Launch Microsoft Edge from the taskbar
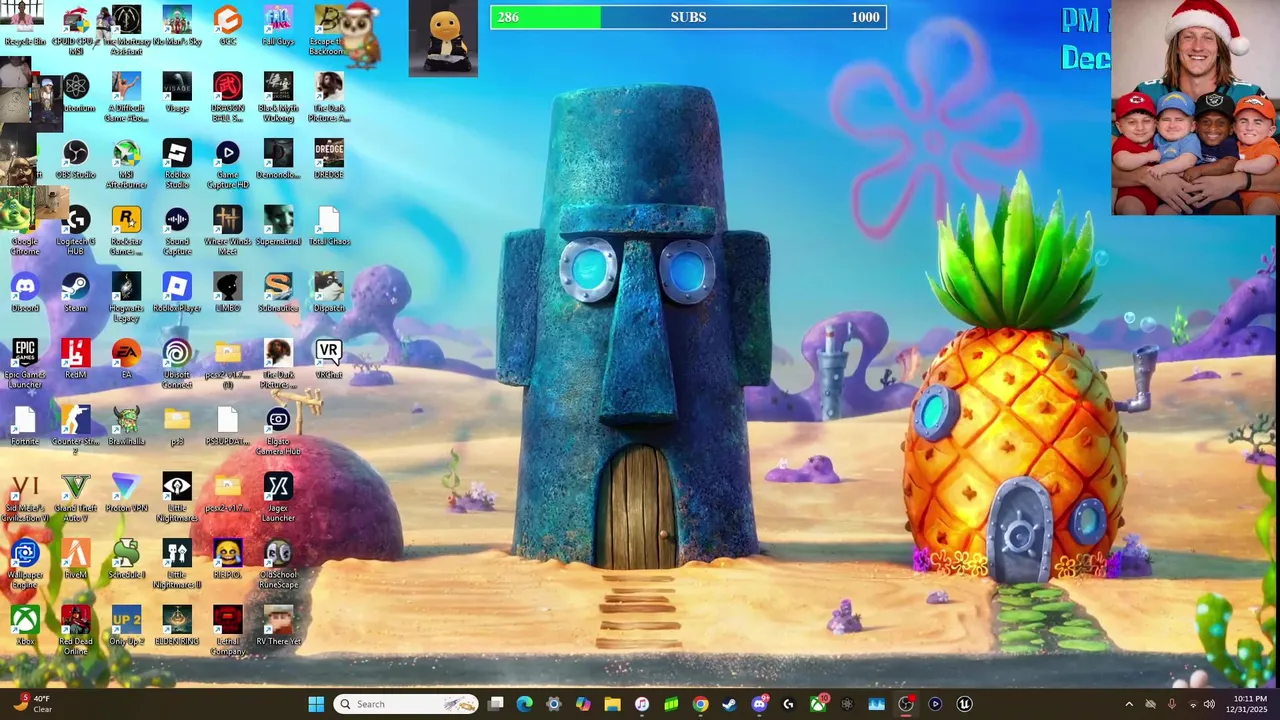 [524, 704]
